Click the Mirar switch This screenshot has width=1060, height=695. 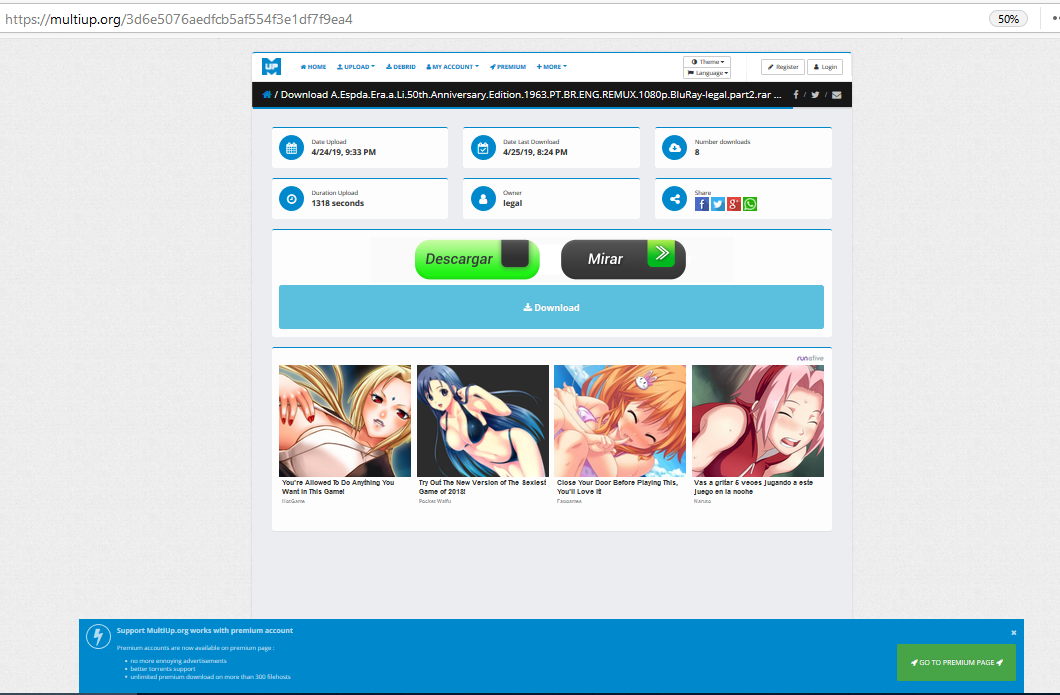[x=623, y=259]
